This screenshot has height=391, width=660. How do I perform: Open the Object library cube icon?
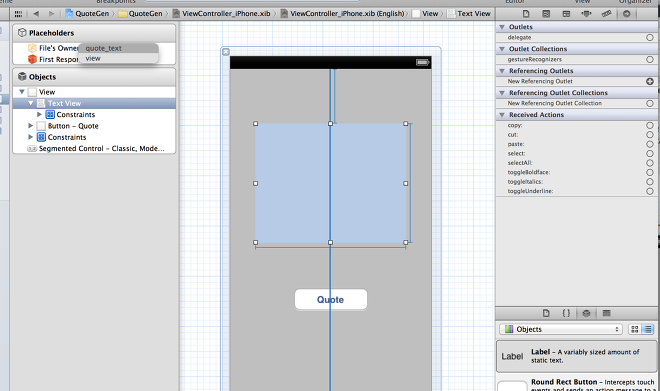coord(586,313)
